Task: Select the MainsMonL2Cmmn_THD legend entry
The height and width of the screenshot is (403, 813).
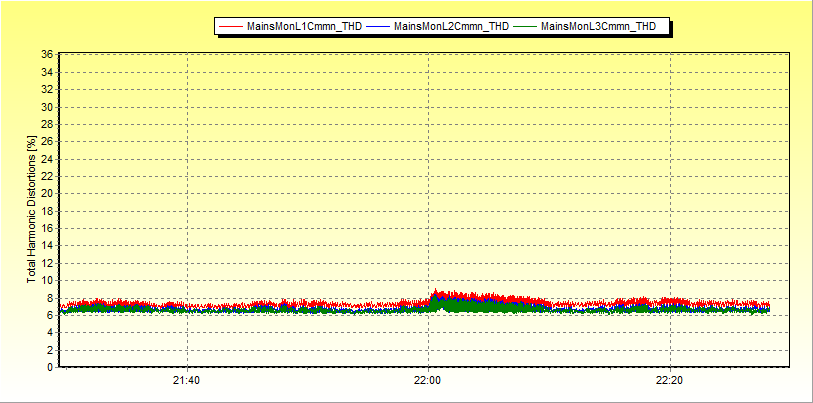Action: coord(451,27)
